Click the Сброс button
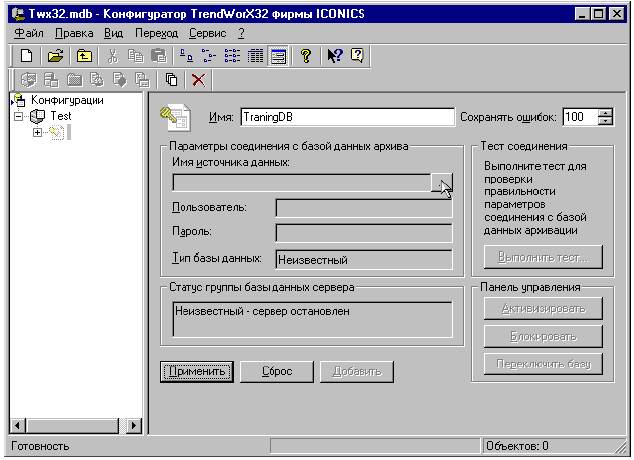Screen dimensions: 634x460 click(x=277, y=371)
